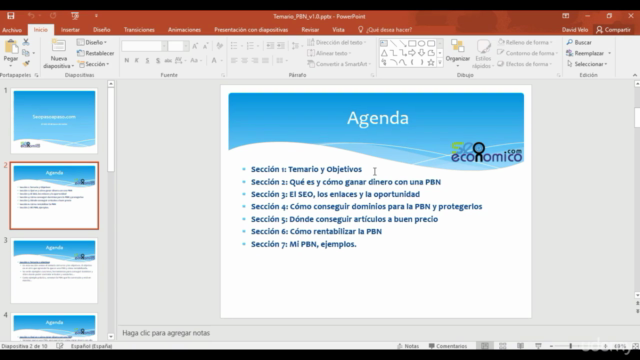Open the Archivo menu
Viewport: 640px width, 360px height.
12,30
